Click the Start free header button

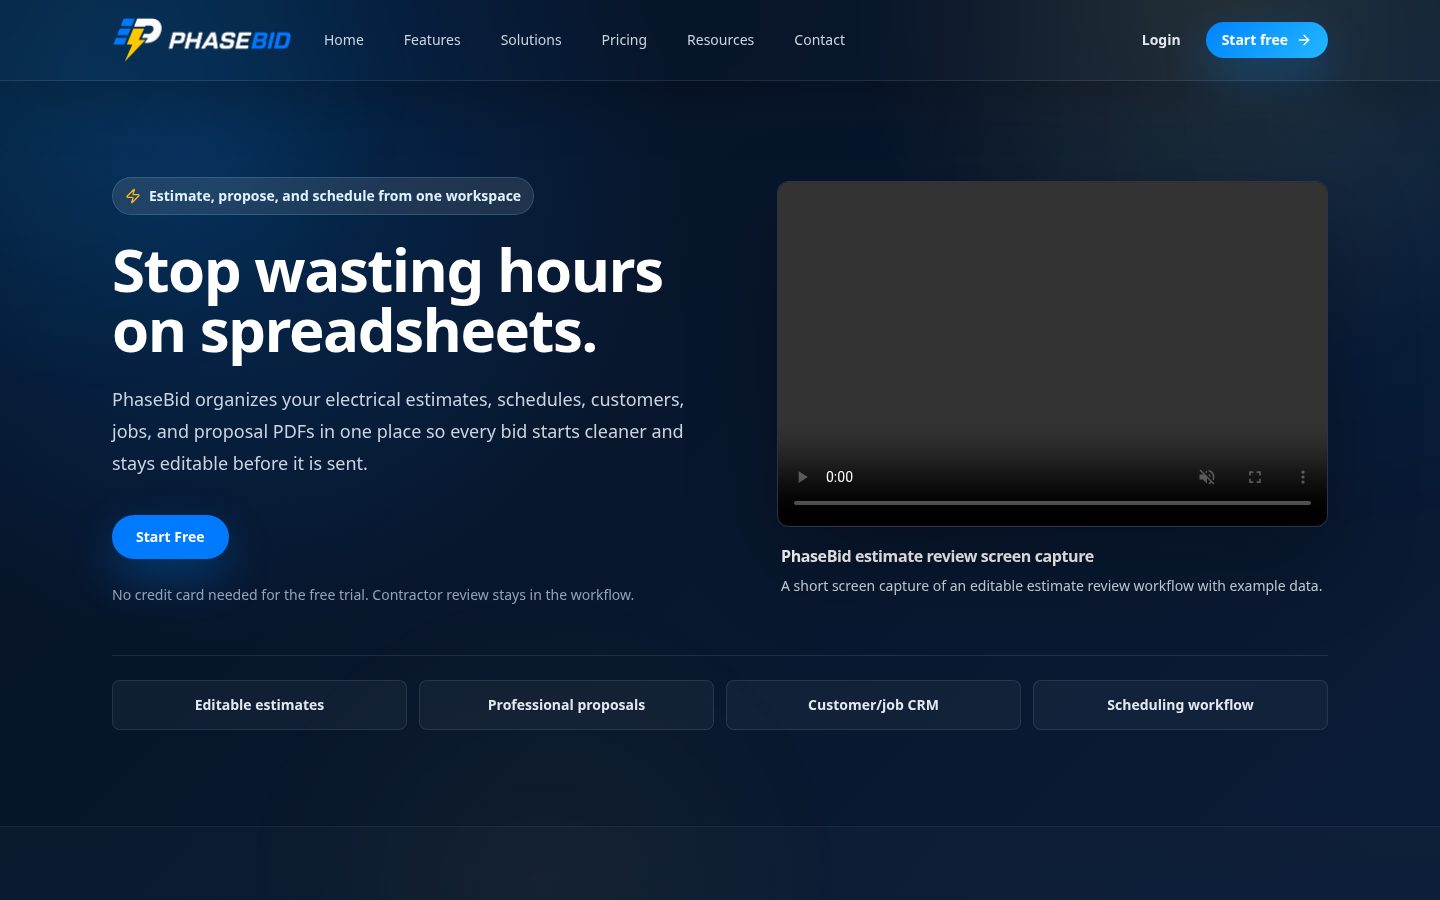point(1266,40)
